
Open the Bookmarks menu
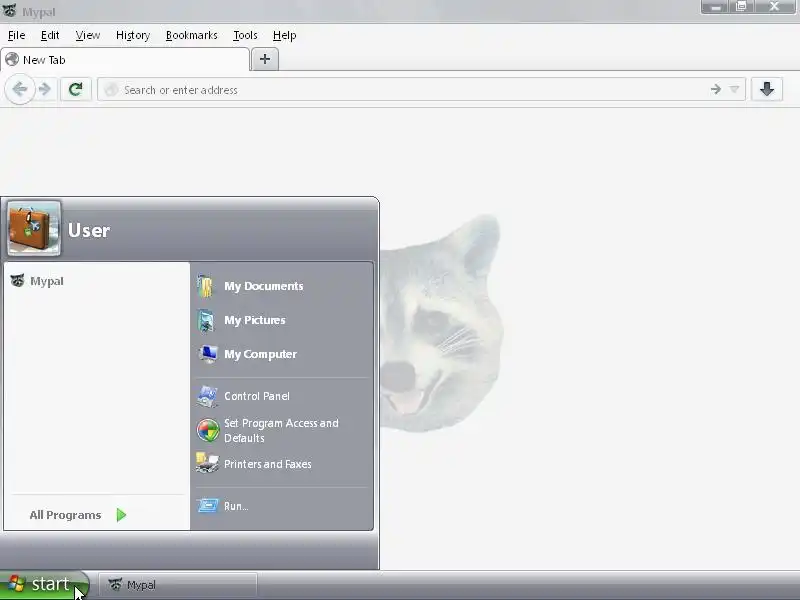coord(192,35)
